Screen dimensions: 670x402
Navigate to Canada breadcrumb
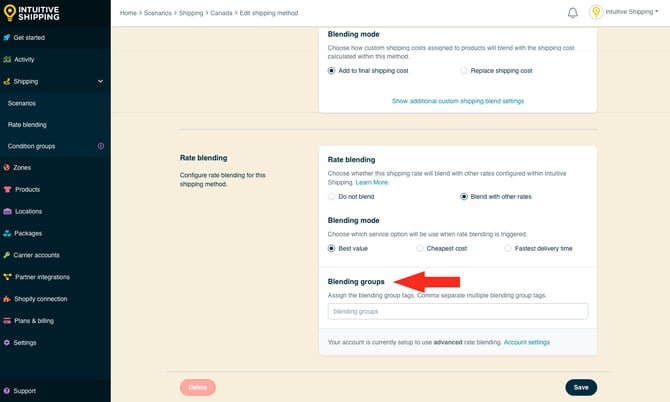[x=221, y=13]
